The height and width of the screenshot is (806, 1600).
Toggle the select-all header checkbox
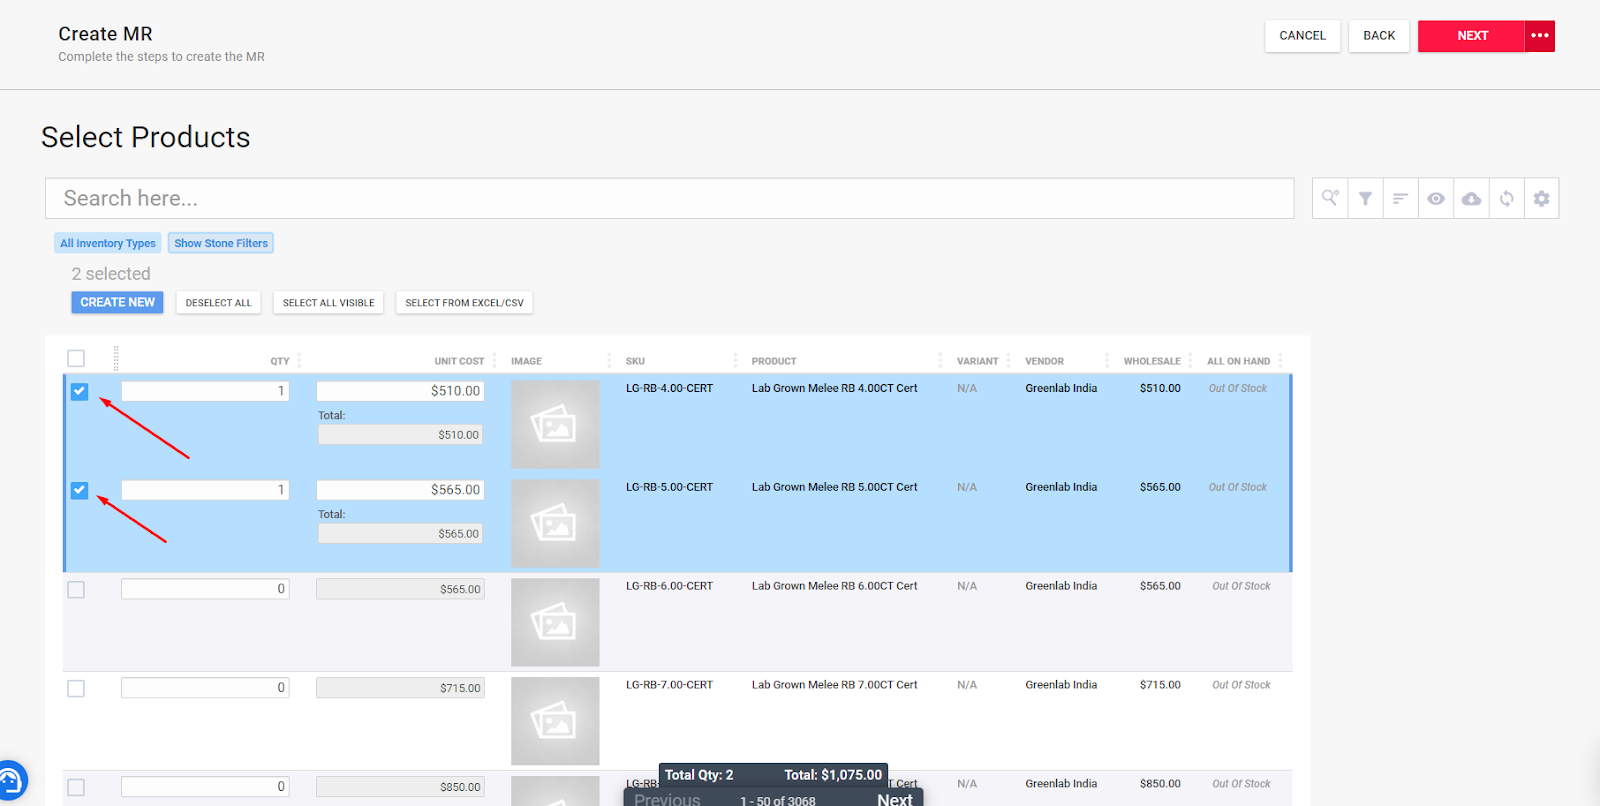point(76,358)
